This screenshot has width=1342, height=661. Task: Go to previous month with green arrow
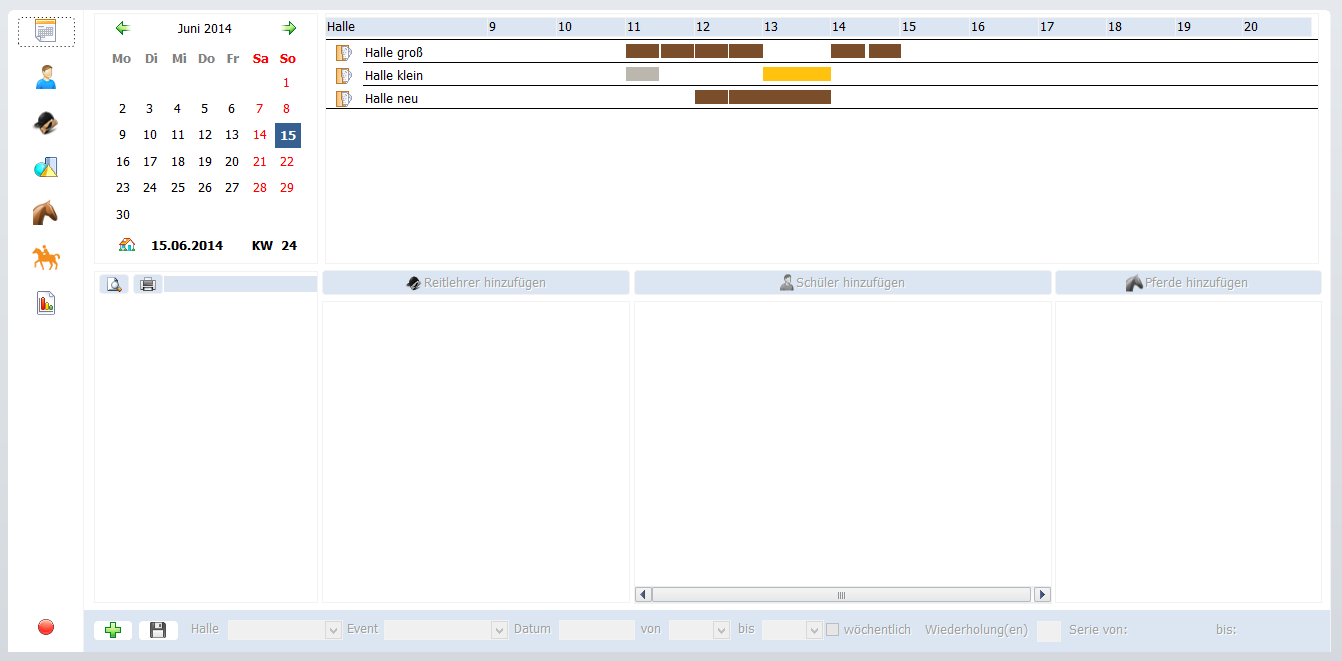click(x=122, y=28)
